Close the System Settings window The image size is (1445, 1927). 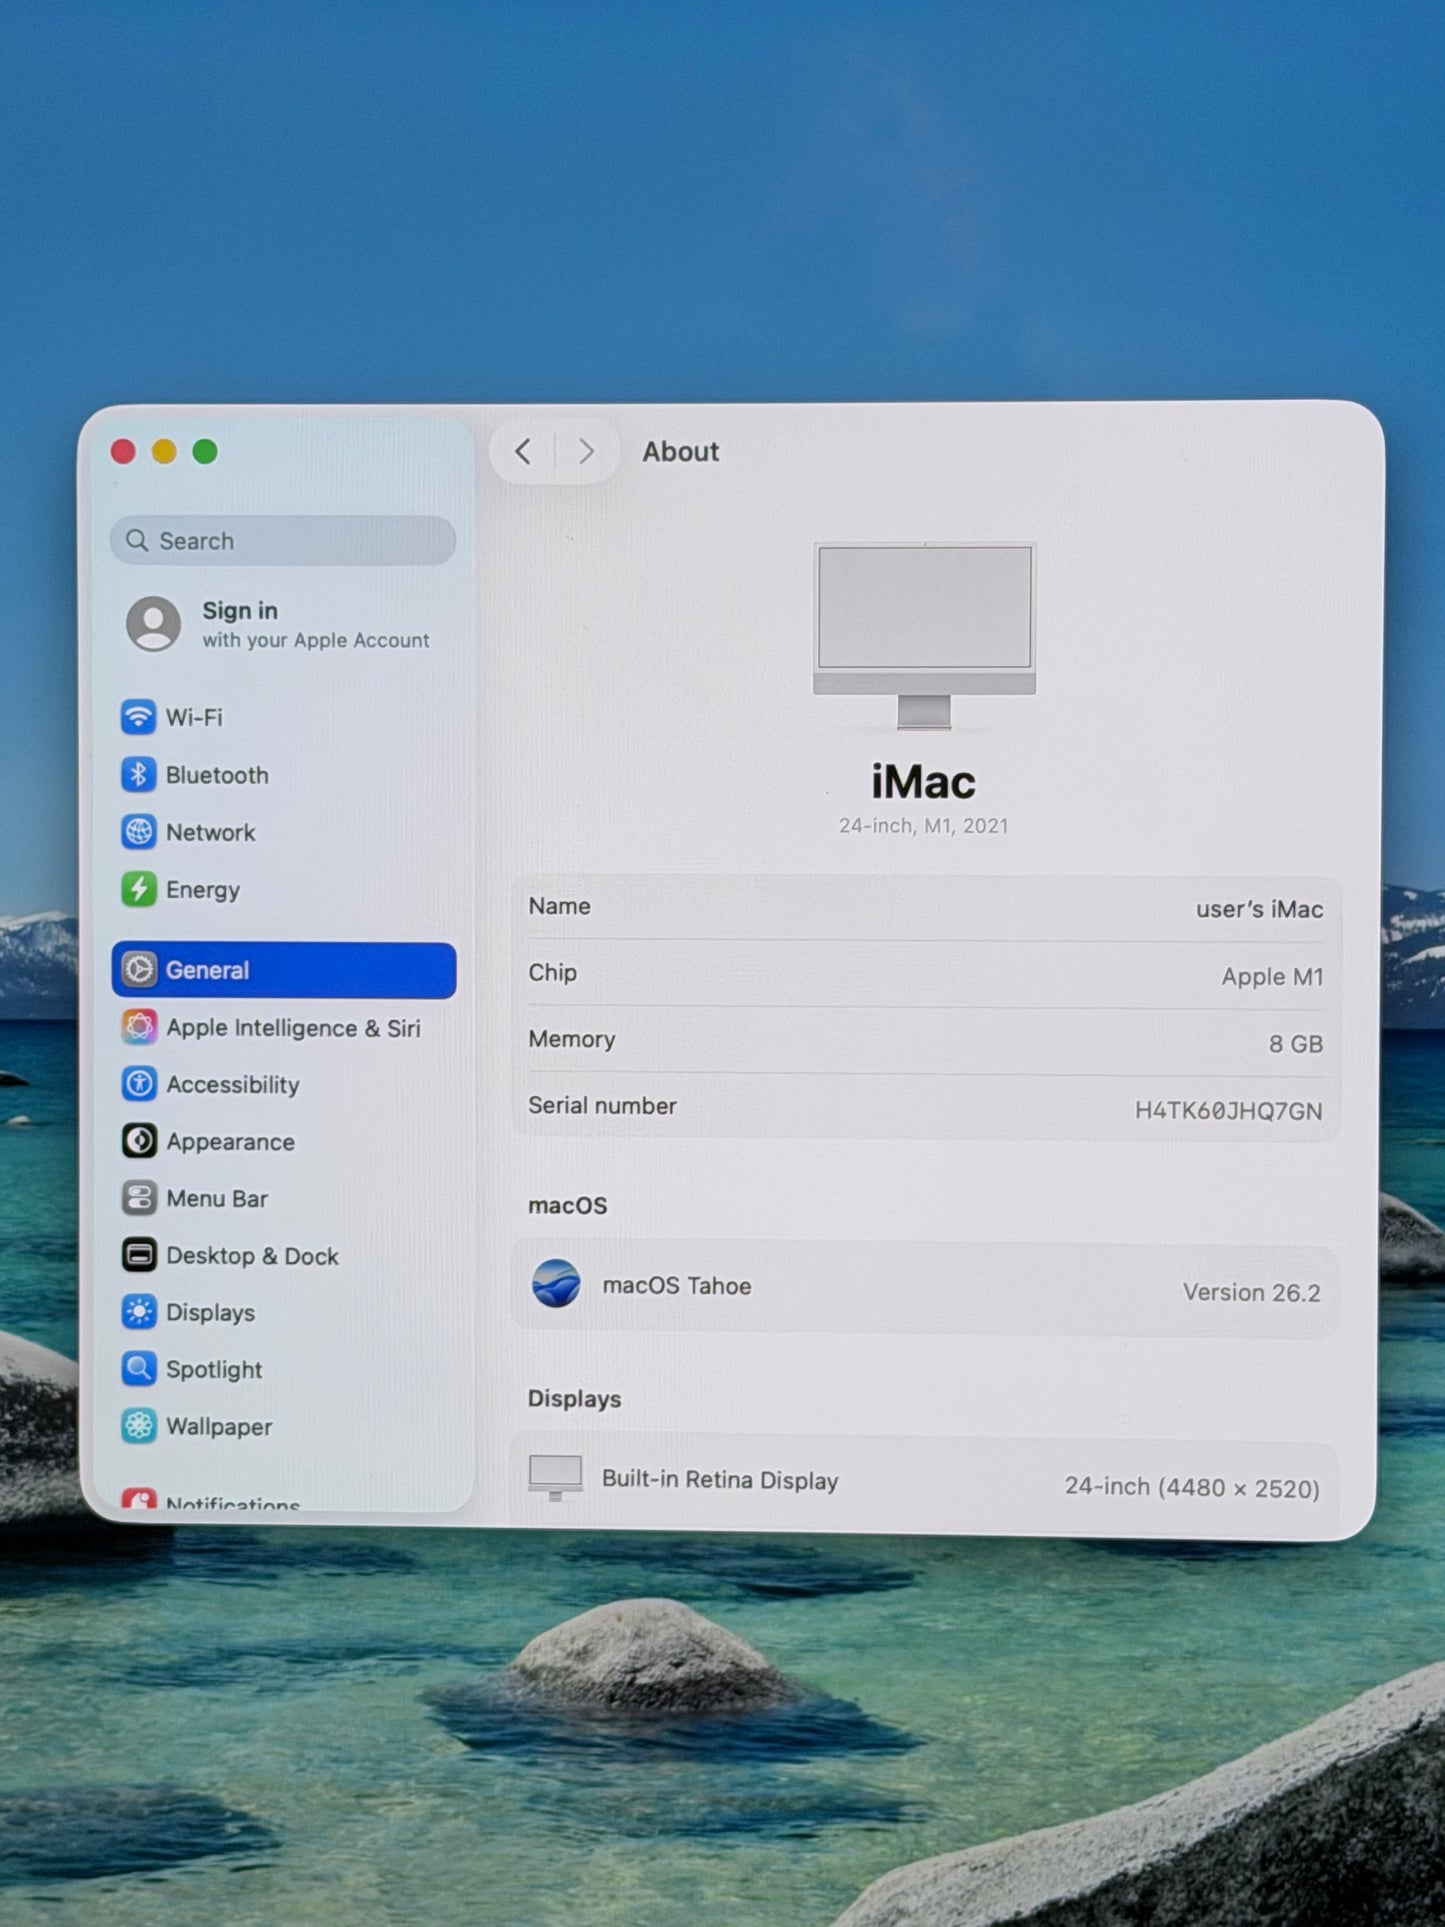pyautogui.click(x=123, y=452)
